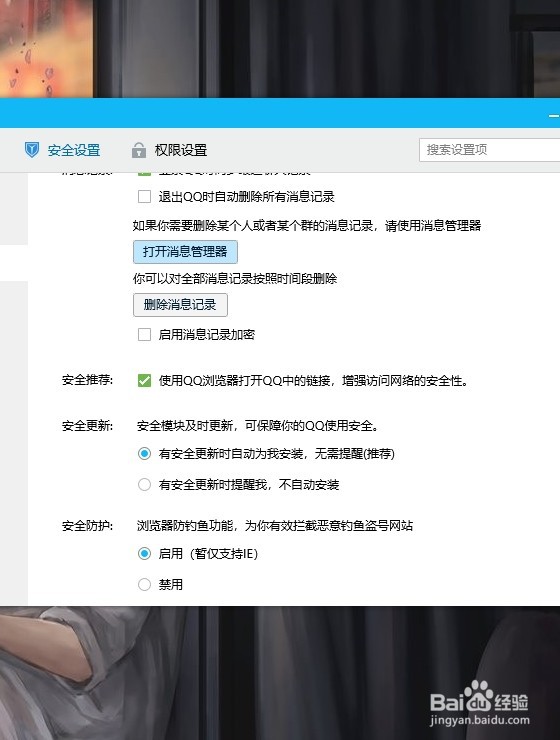Viewport: 560px width, 740px height.
Task: Click the 安全推荐: section label
Action: tap(87, 380)
